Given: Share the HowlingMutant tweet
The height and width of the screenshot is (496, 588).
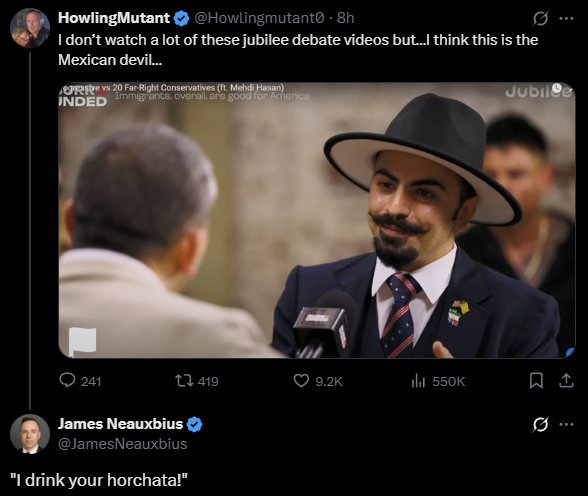Looking at the screenshot, I should [566, 380].
